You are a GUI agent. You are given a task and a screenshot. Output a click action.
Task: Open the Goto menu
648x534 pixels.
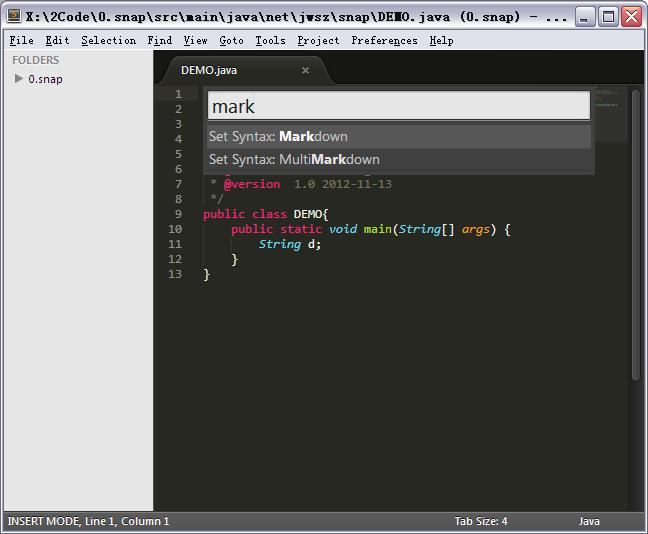tap(231, 41)
